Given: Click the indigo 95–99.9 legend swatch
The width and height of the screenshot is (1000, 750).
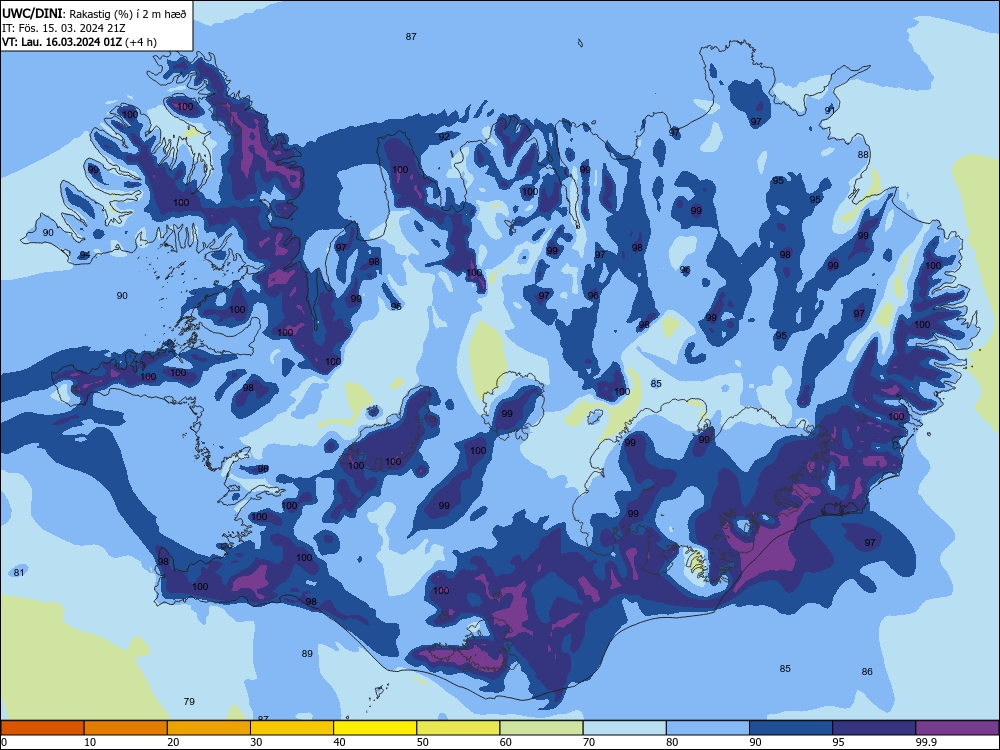Looking at the screenshot, I should click(x=874, y=728).
